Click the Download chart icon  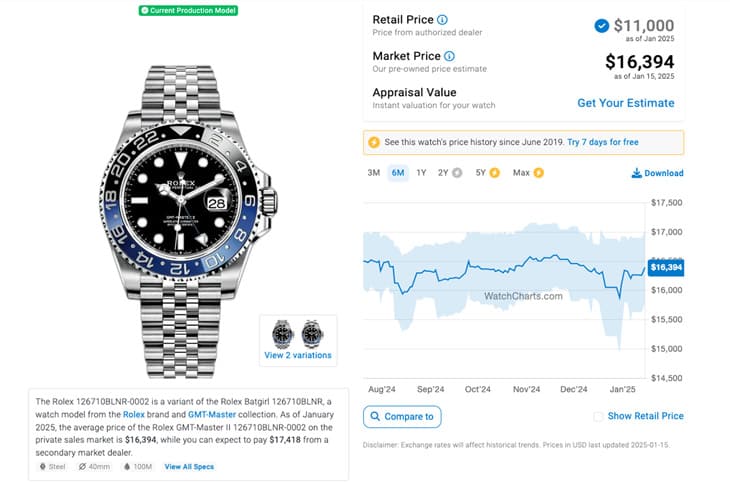coord(637,173)
